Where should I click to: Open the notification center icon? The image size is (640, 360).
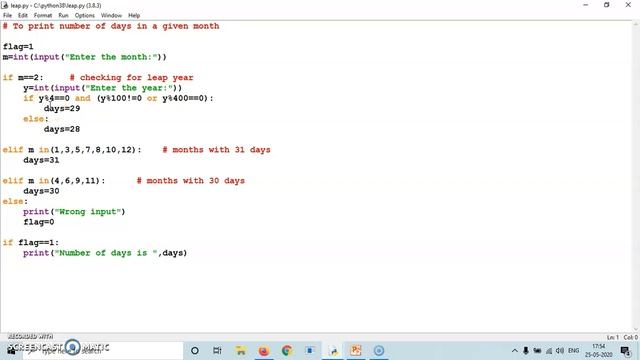tap(625, 351)
